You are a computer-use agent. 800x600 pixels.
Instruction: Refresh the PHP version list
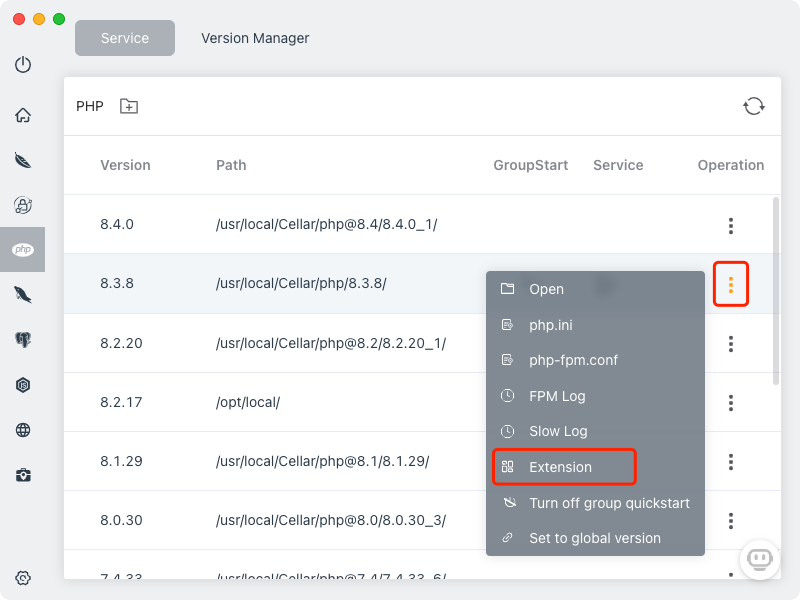click(754, 105)
